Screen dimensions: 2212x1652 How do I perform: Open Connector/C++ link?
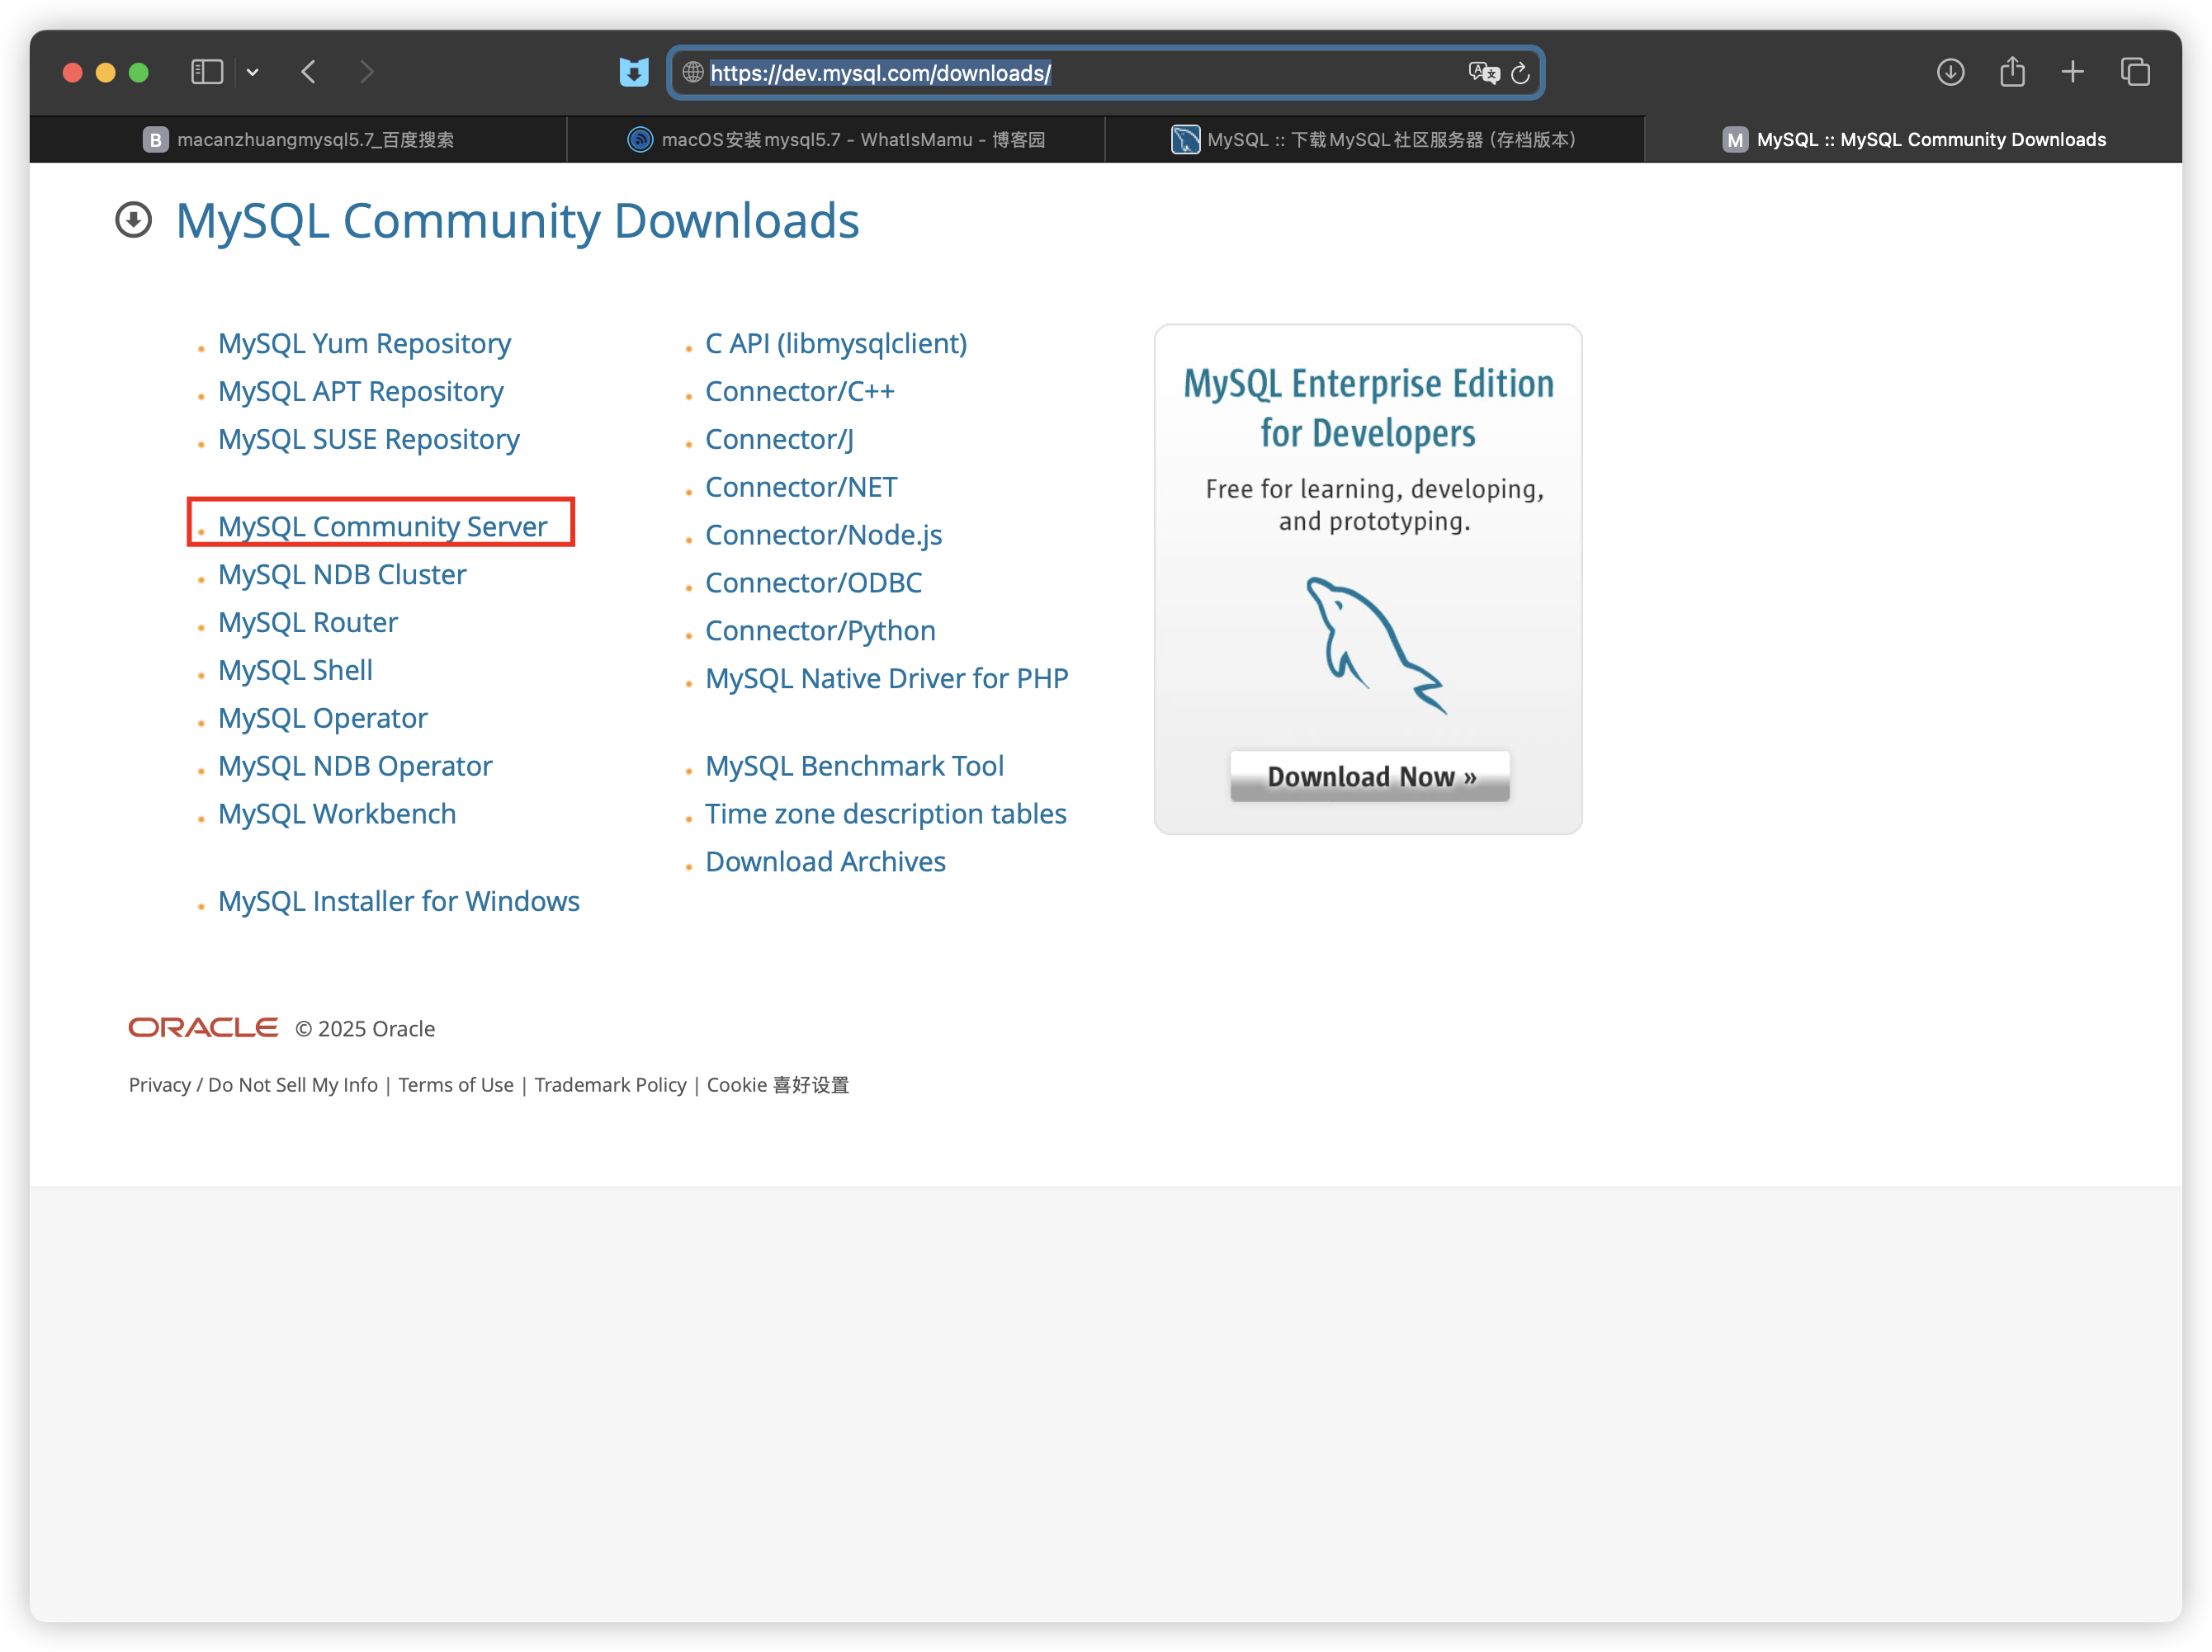point(800,391)
